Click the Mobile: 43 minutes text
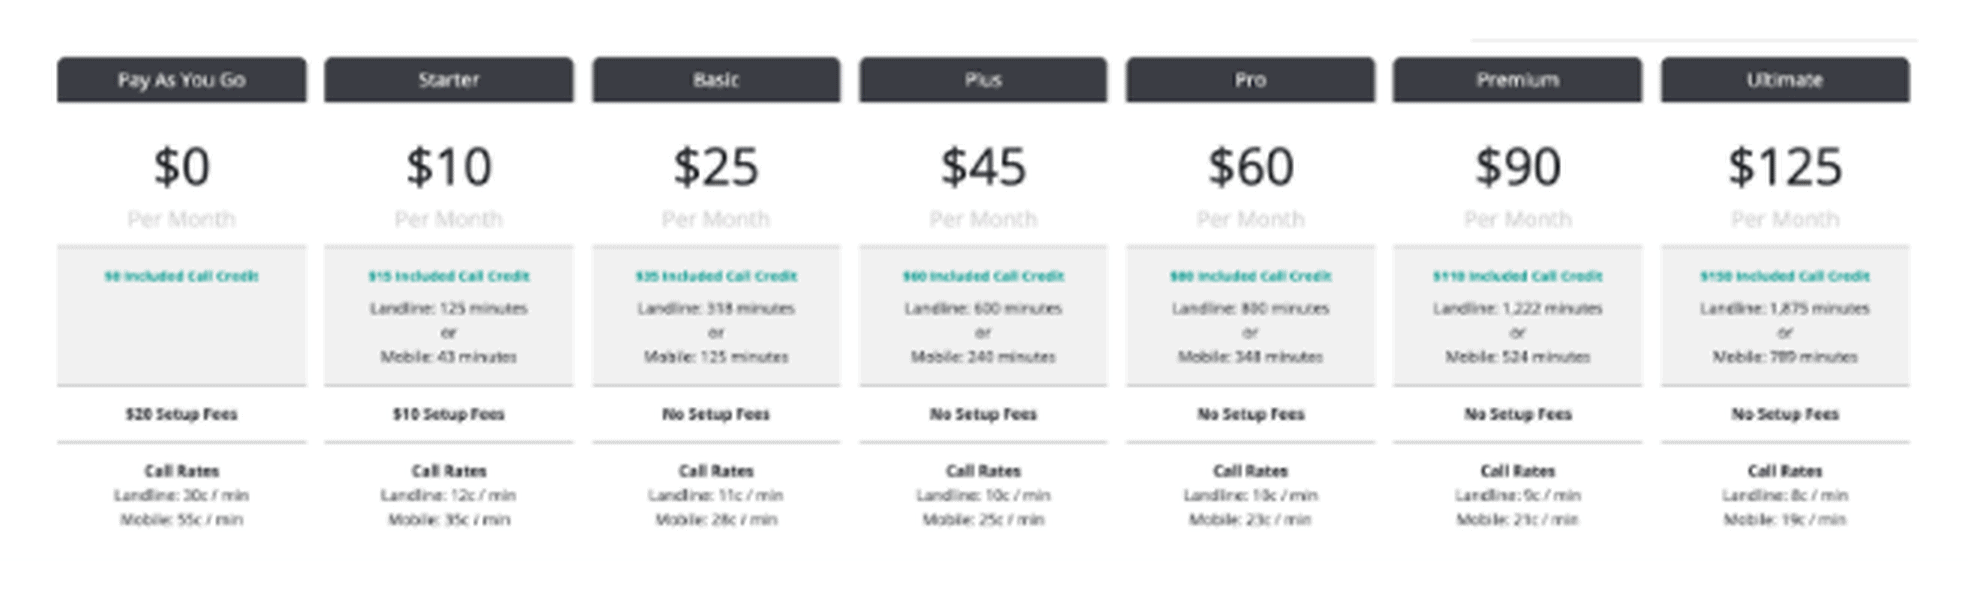The image size is (1968, 597). 448,357
